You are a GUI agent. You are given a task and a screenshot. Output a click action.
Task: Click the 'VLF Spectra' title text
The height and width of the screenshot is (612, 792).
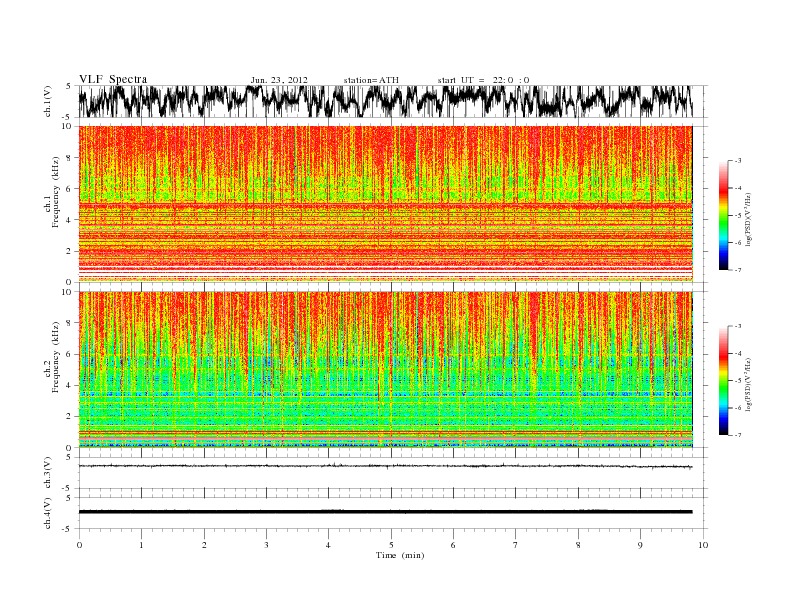point(113,79)
